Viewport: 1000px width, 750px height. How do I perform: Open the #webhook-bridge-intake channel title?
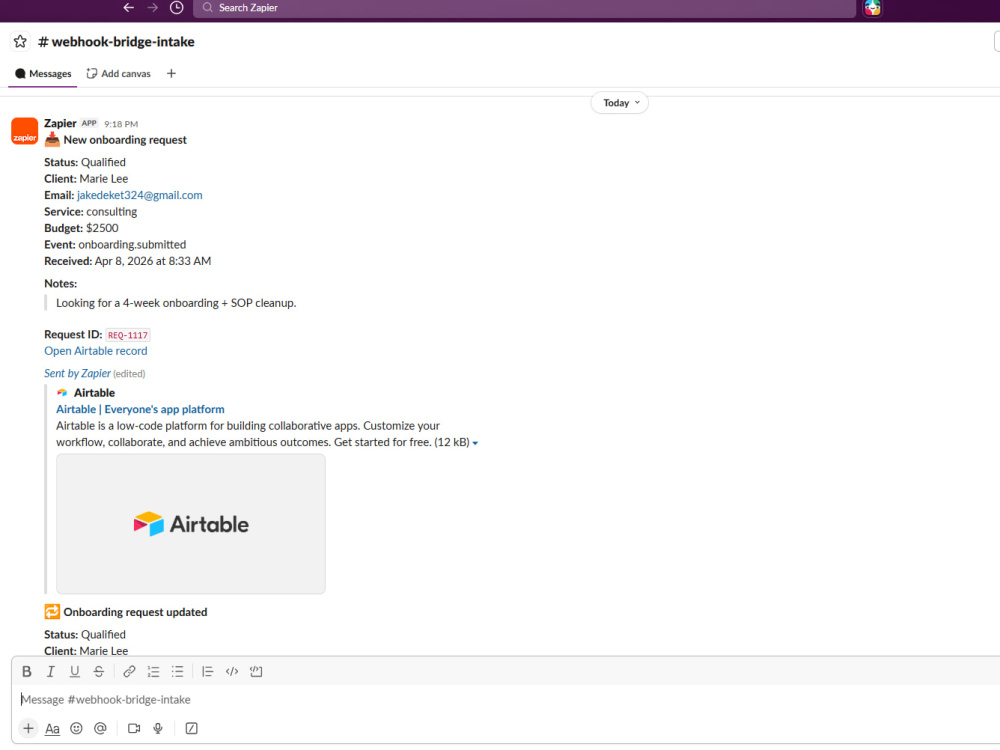pos(116,42)
